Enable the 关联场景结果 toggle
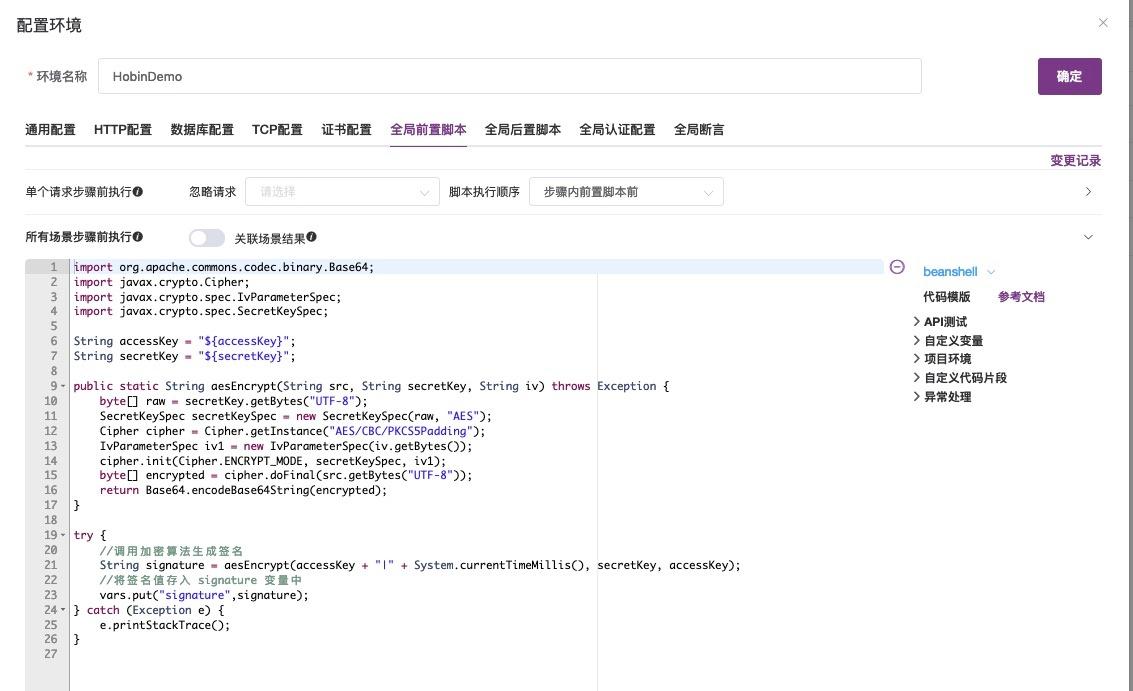The width and height of the screenshot is (1133, 691). point(207,237)
